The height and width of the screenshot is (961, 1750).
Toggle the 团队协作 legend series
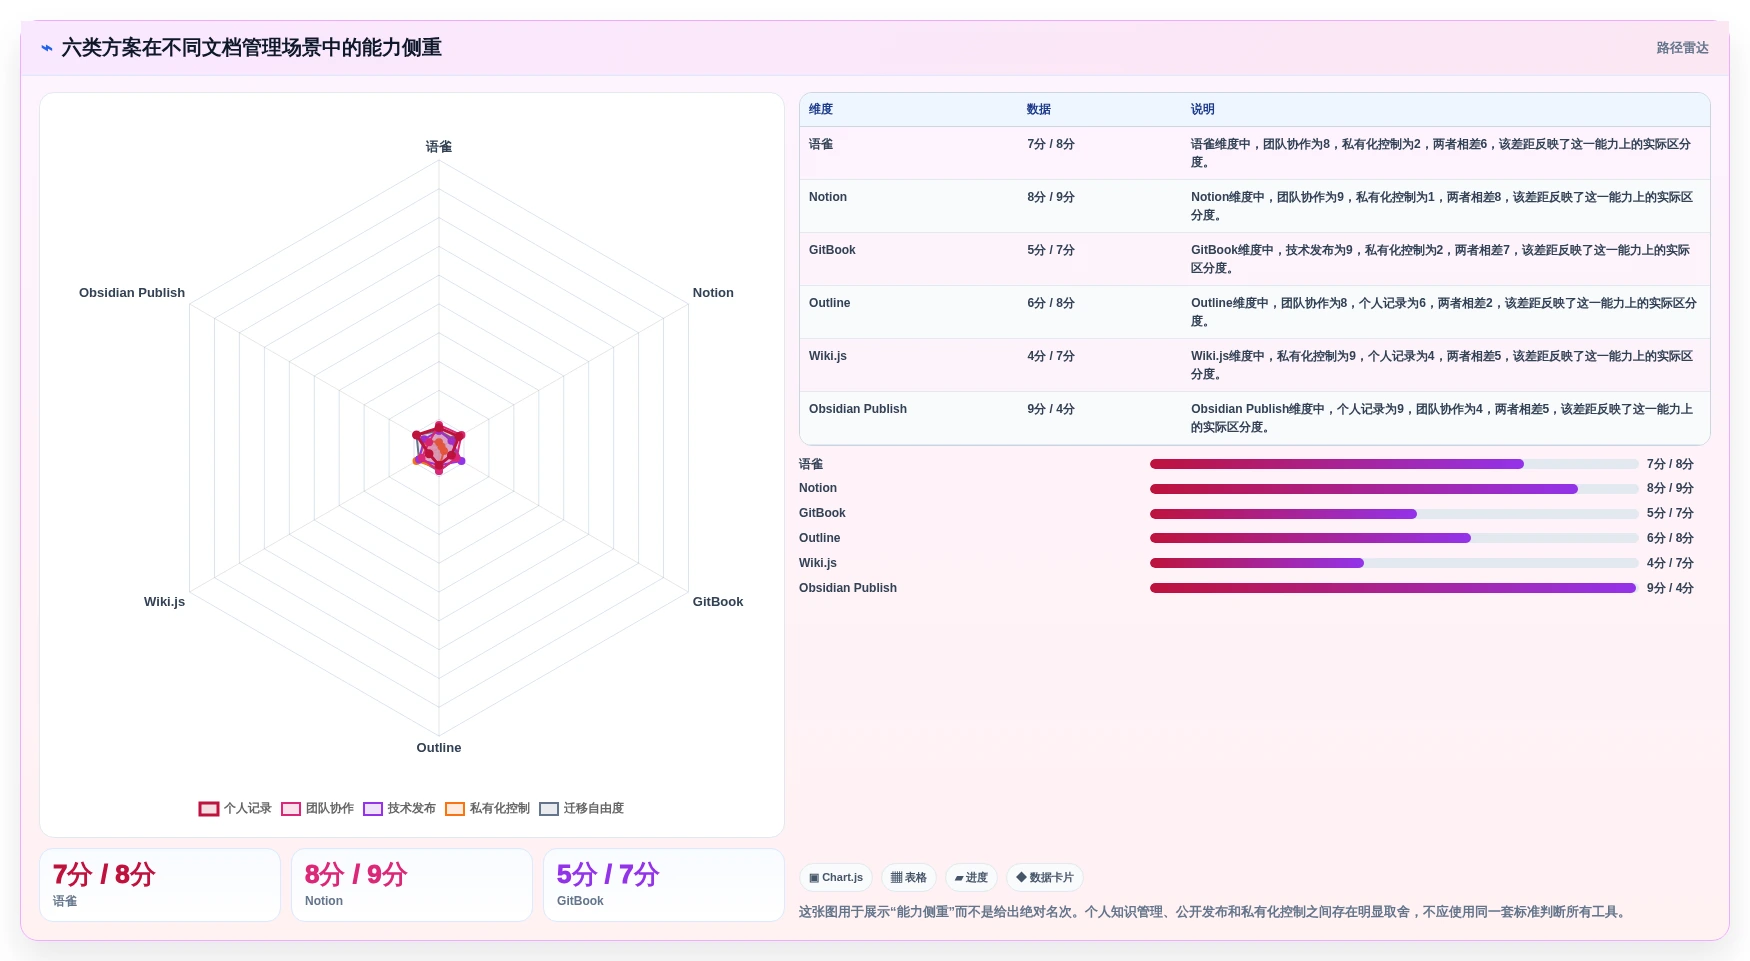pos(317,808)
